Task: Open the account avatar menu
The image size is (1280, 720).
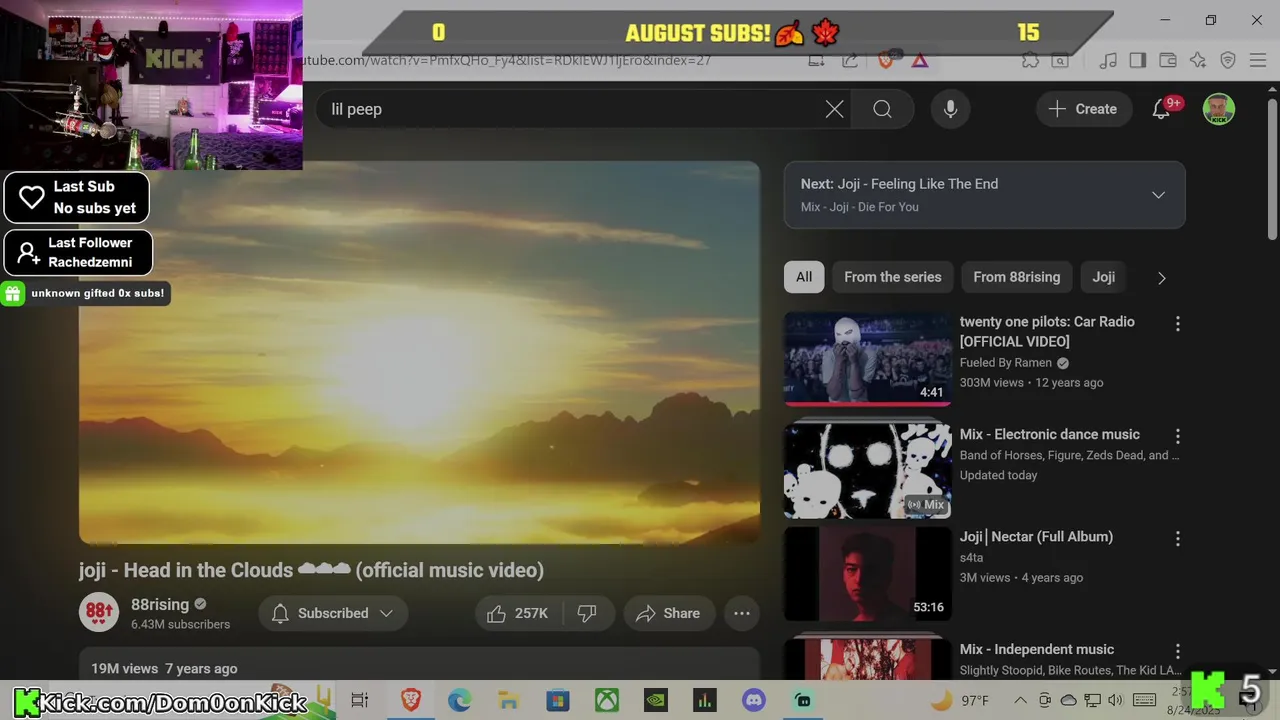Action: [1218, 109]
